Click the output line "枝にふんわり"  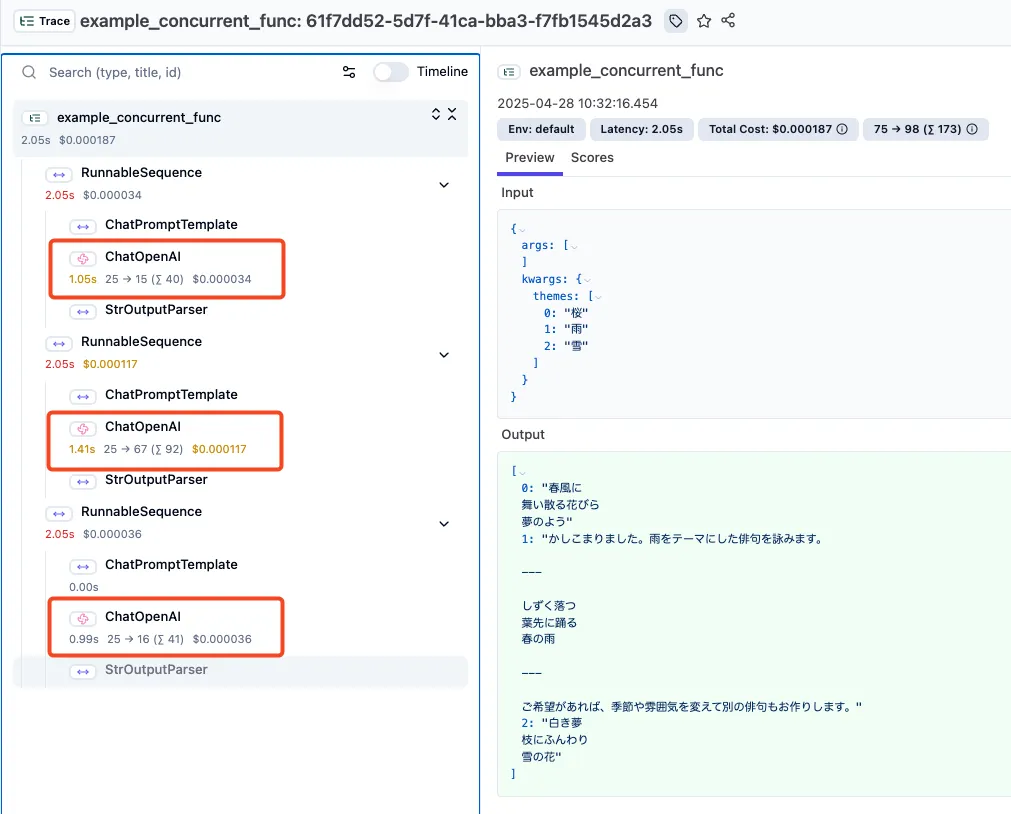(555, 740)
